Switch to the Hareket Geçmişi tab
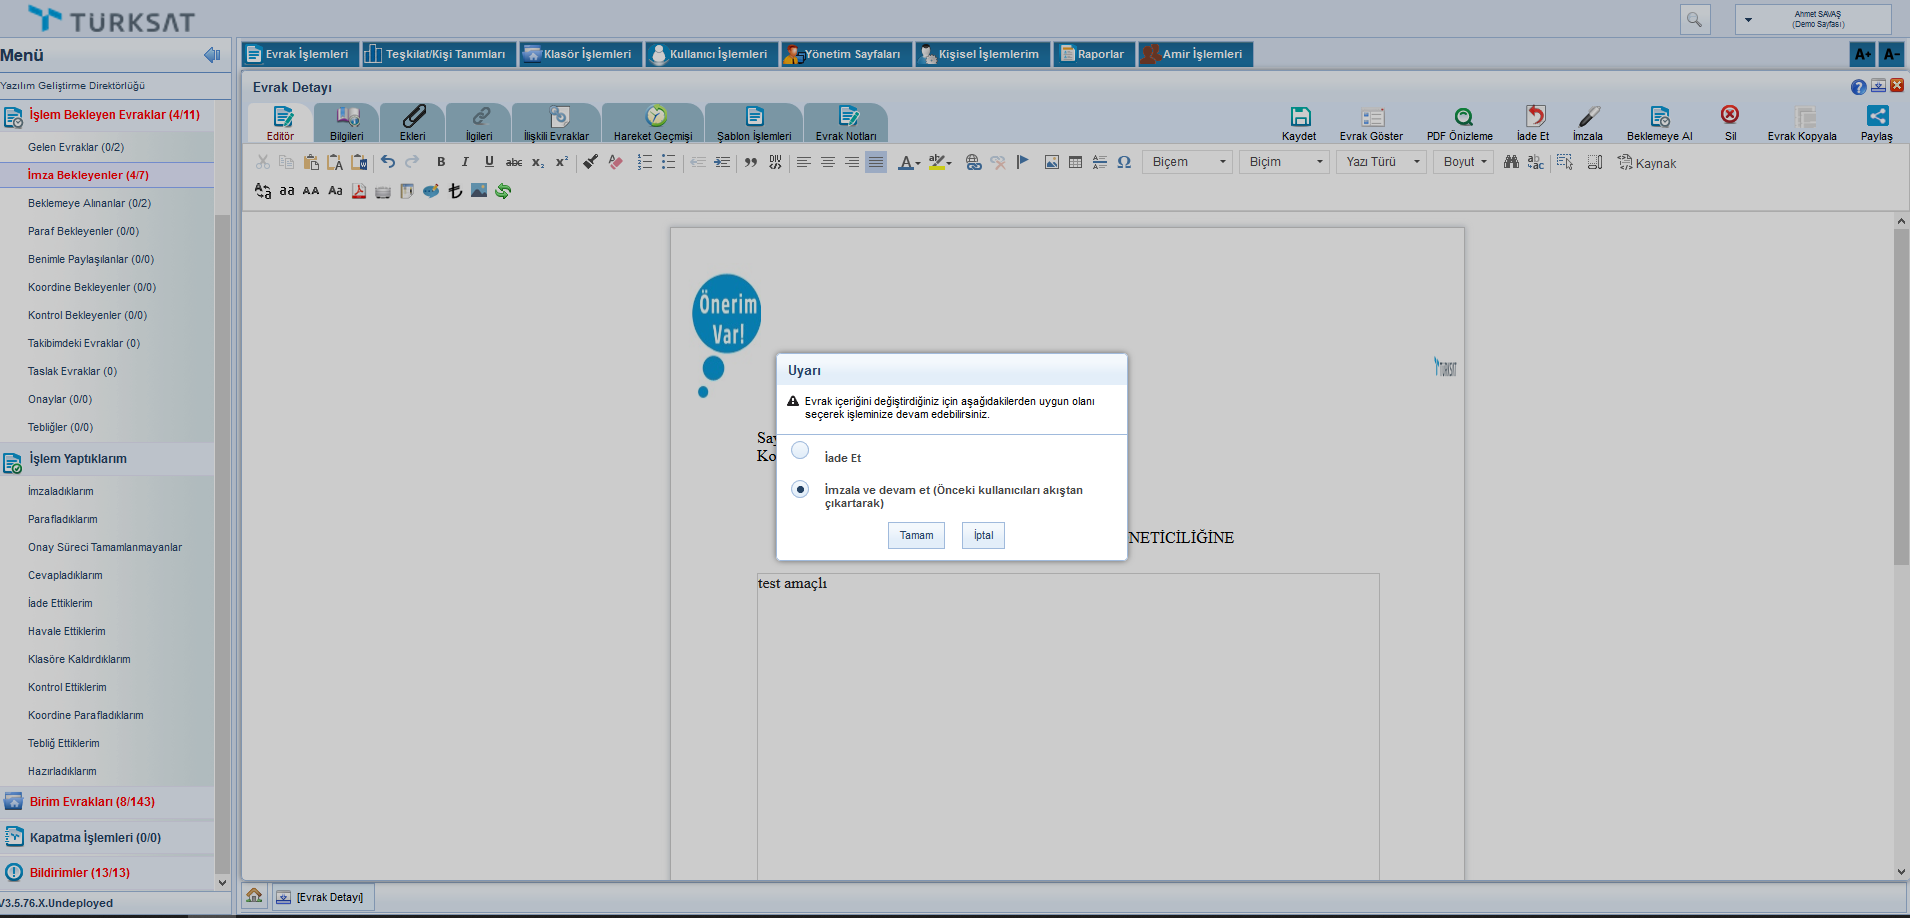Image resolution: width=1910 pixels, height=918 pixels. 653,123
